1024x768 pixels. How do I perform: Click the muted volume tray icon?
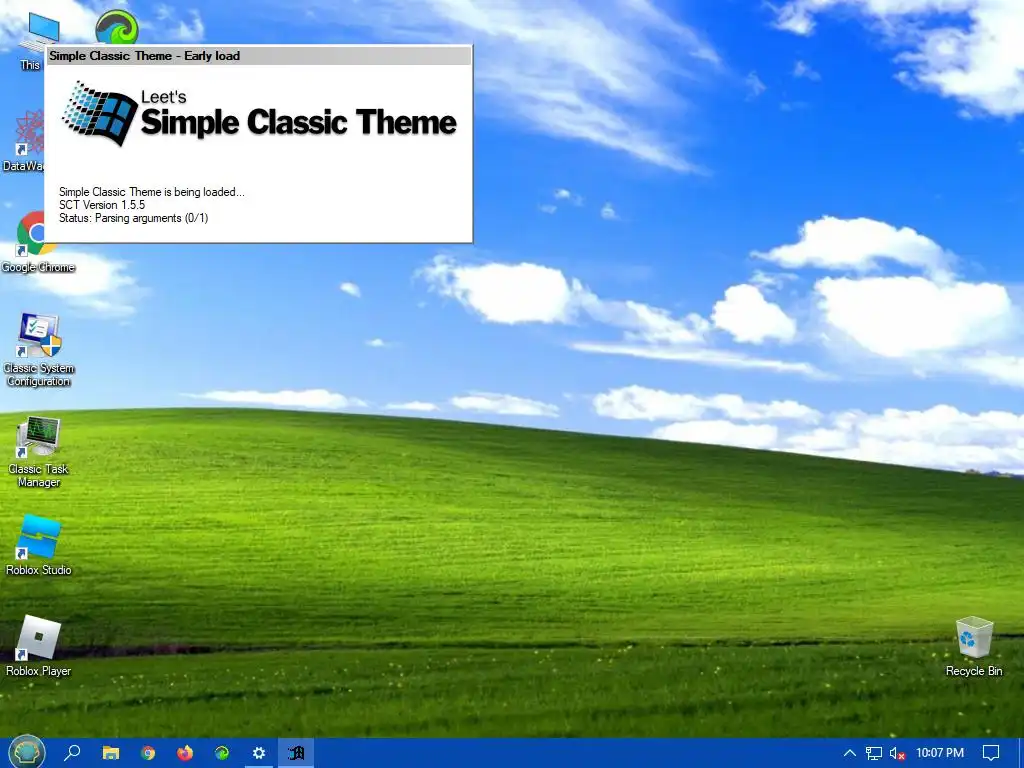pyautogui.click(x=898, y=753)
